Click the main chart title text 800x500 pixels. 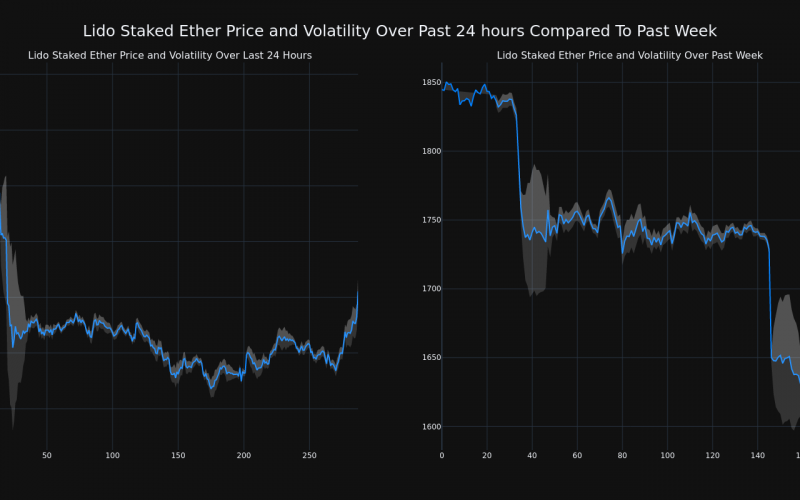400,31
